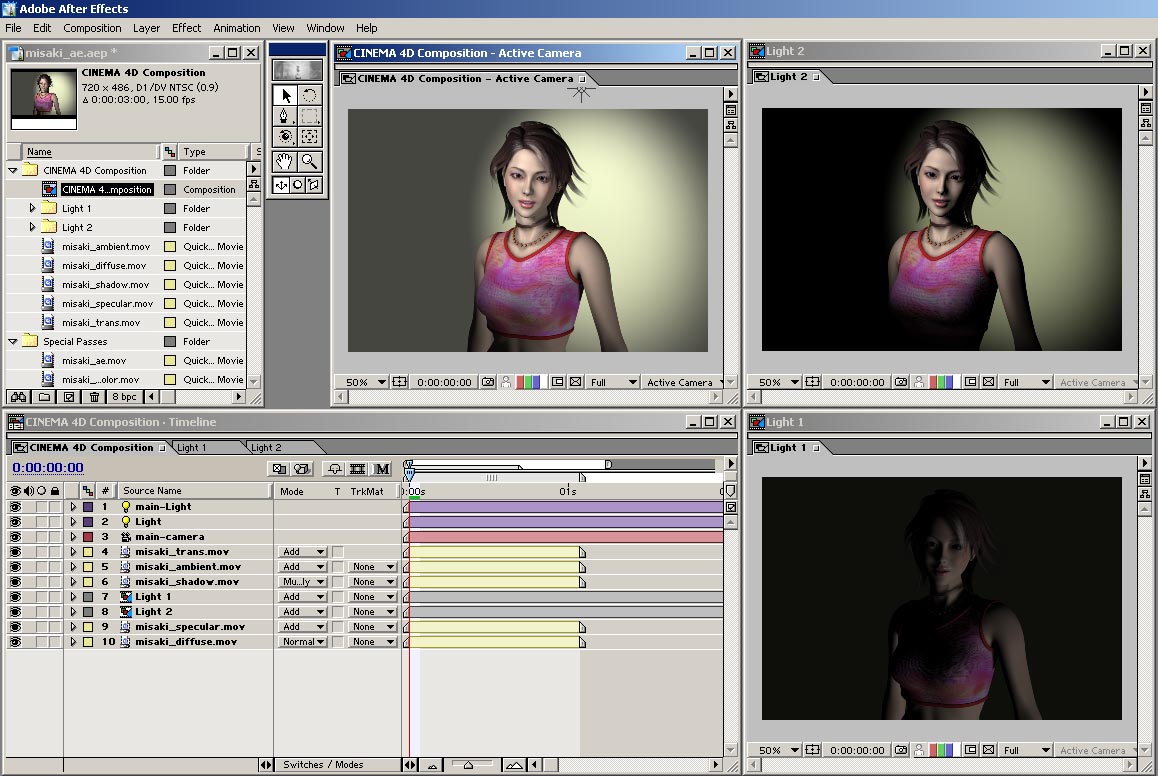
Task: Select the Rotation tool
Action: [310, 95]
